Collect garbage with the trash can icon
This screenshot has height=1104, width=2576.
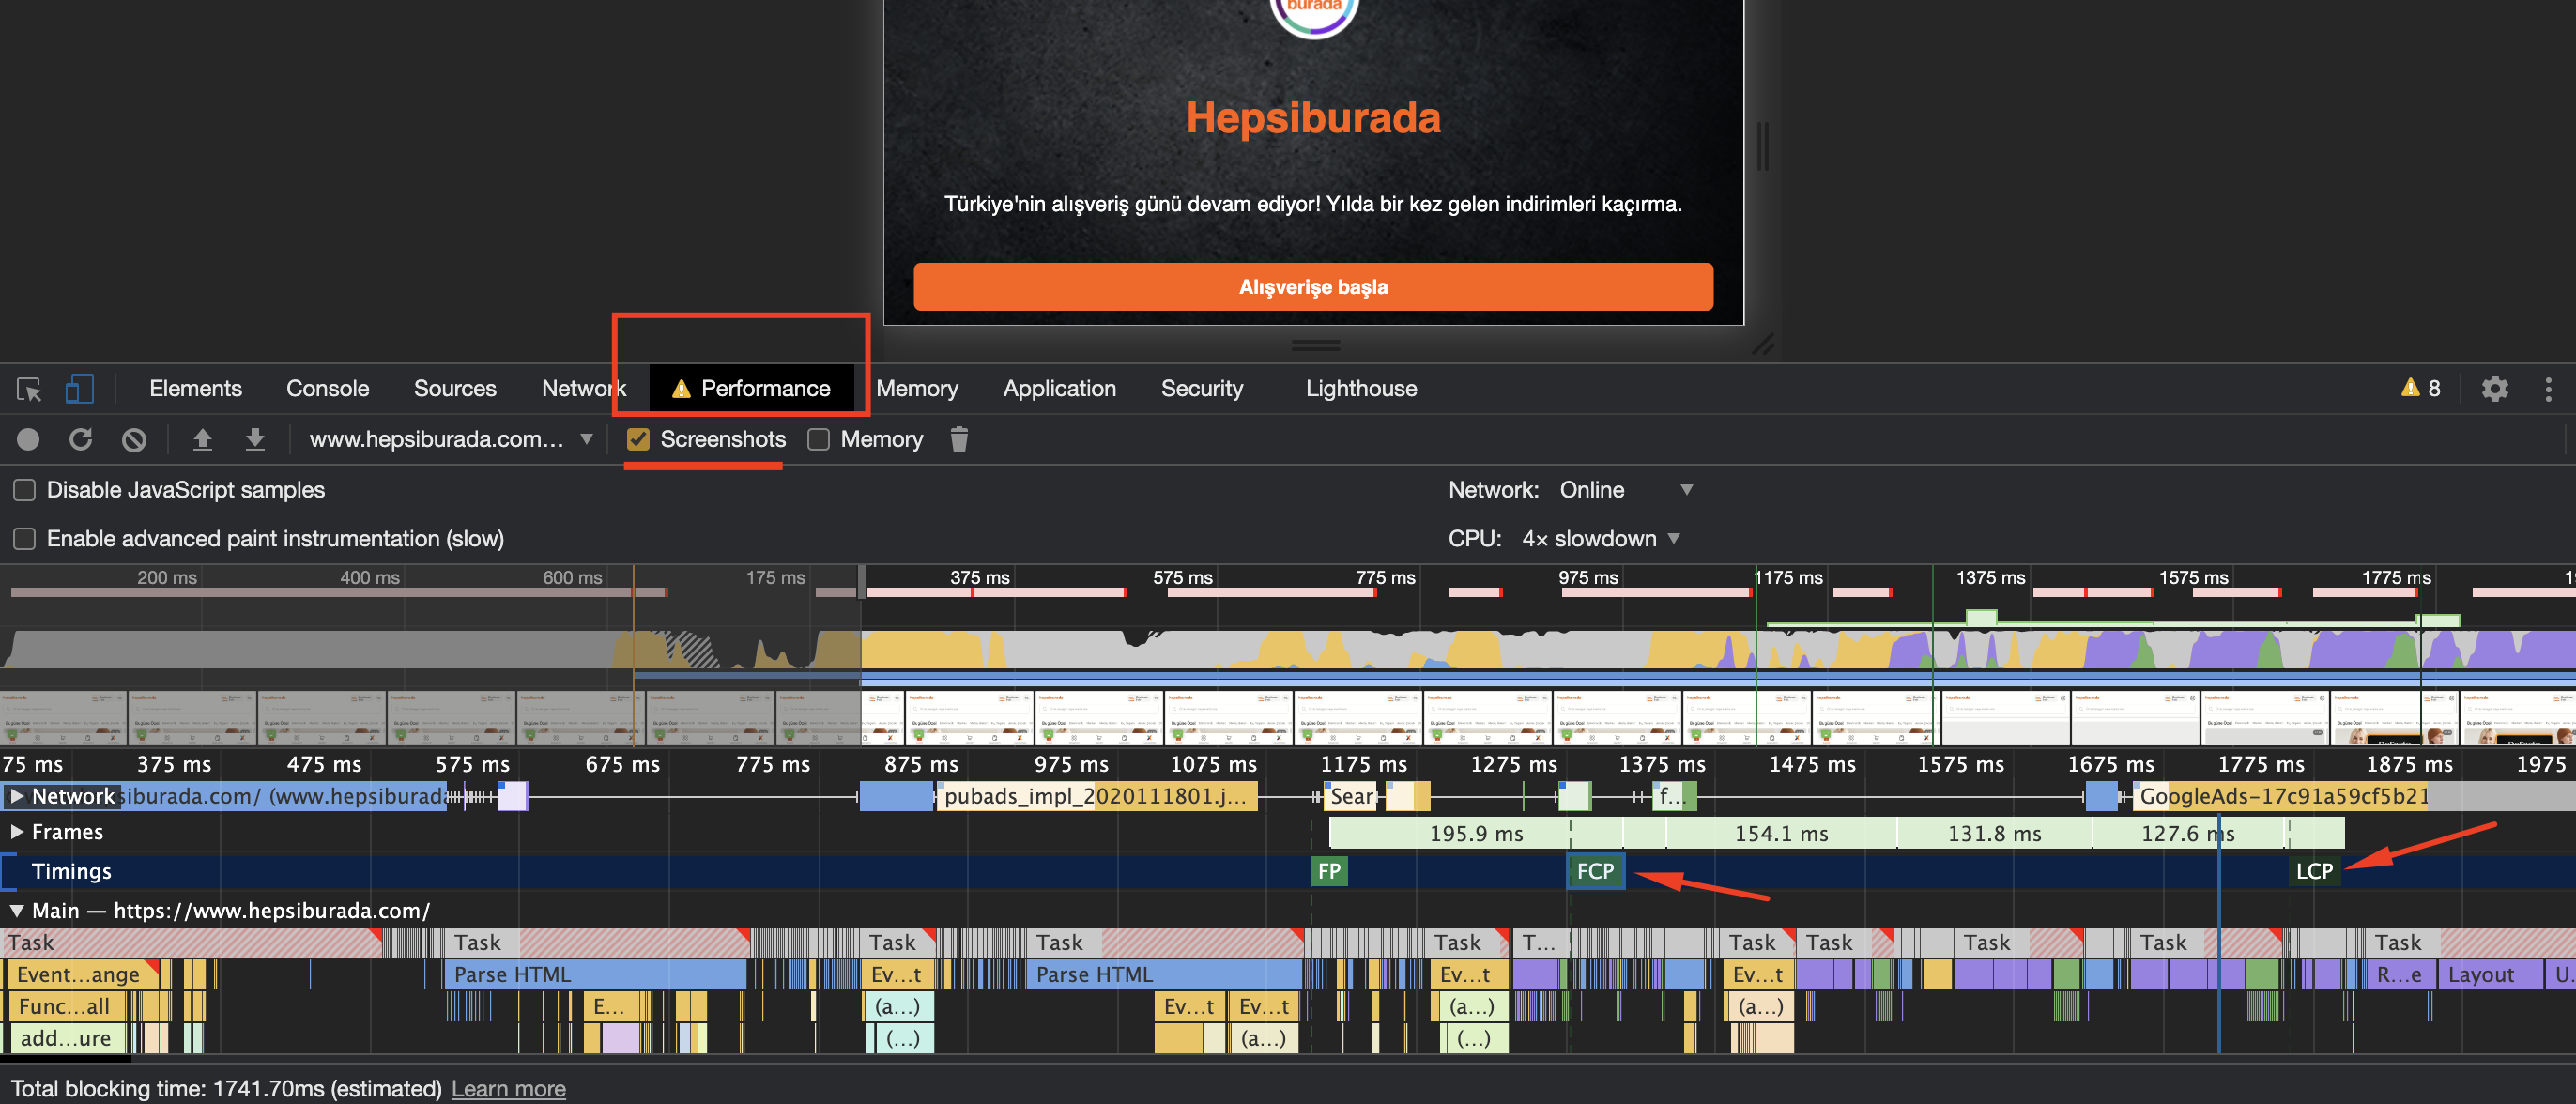point(958,440)
